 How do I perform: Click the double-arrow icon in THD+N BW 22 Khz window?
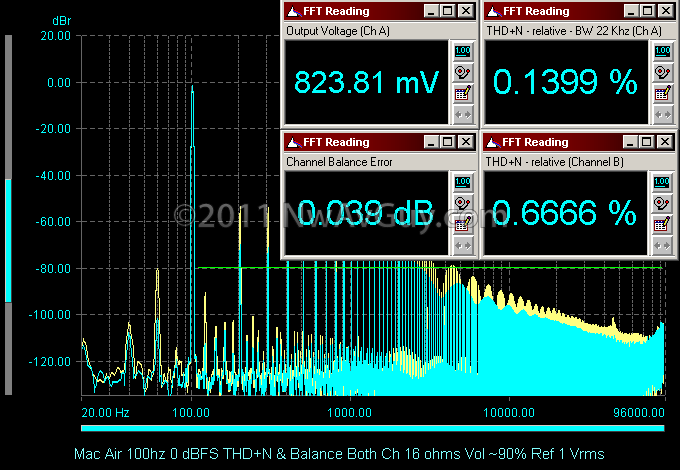pyautogui.click(x=663, y=115)
